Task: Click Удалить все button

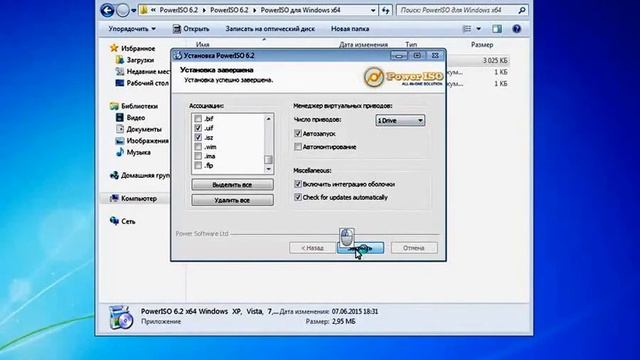Action: tap(232, 200)
